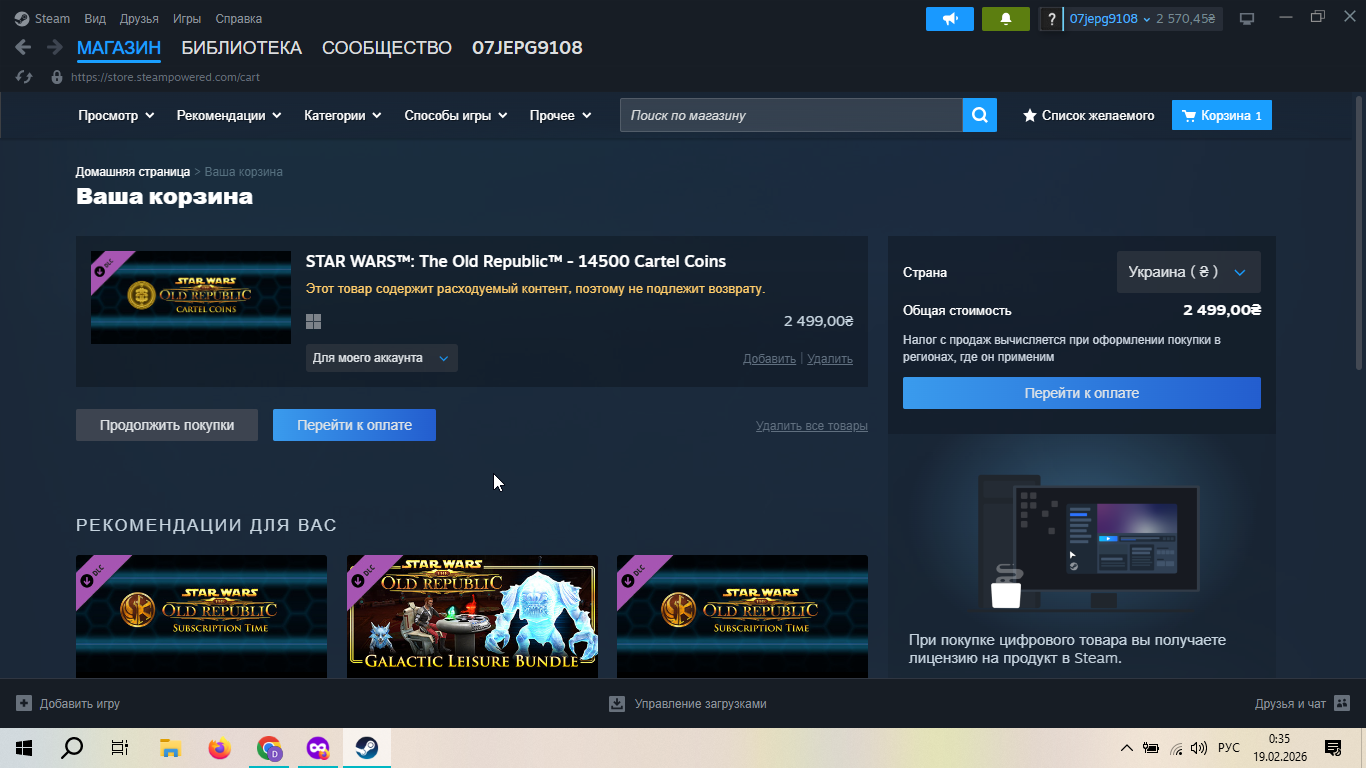Click the Steam logo icon in the menu bar
The width and height of the screenshot is (1366, 768).
(22, 18)
